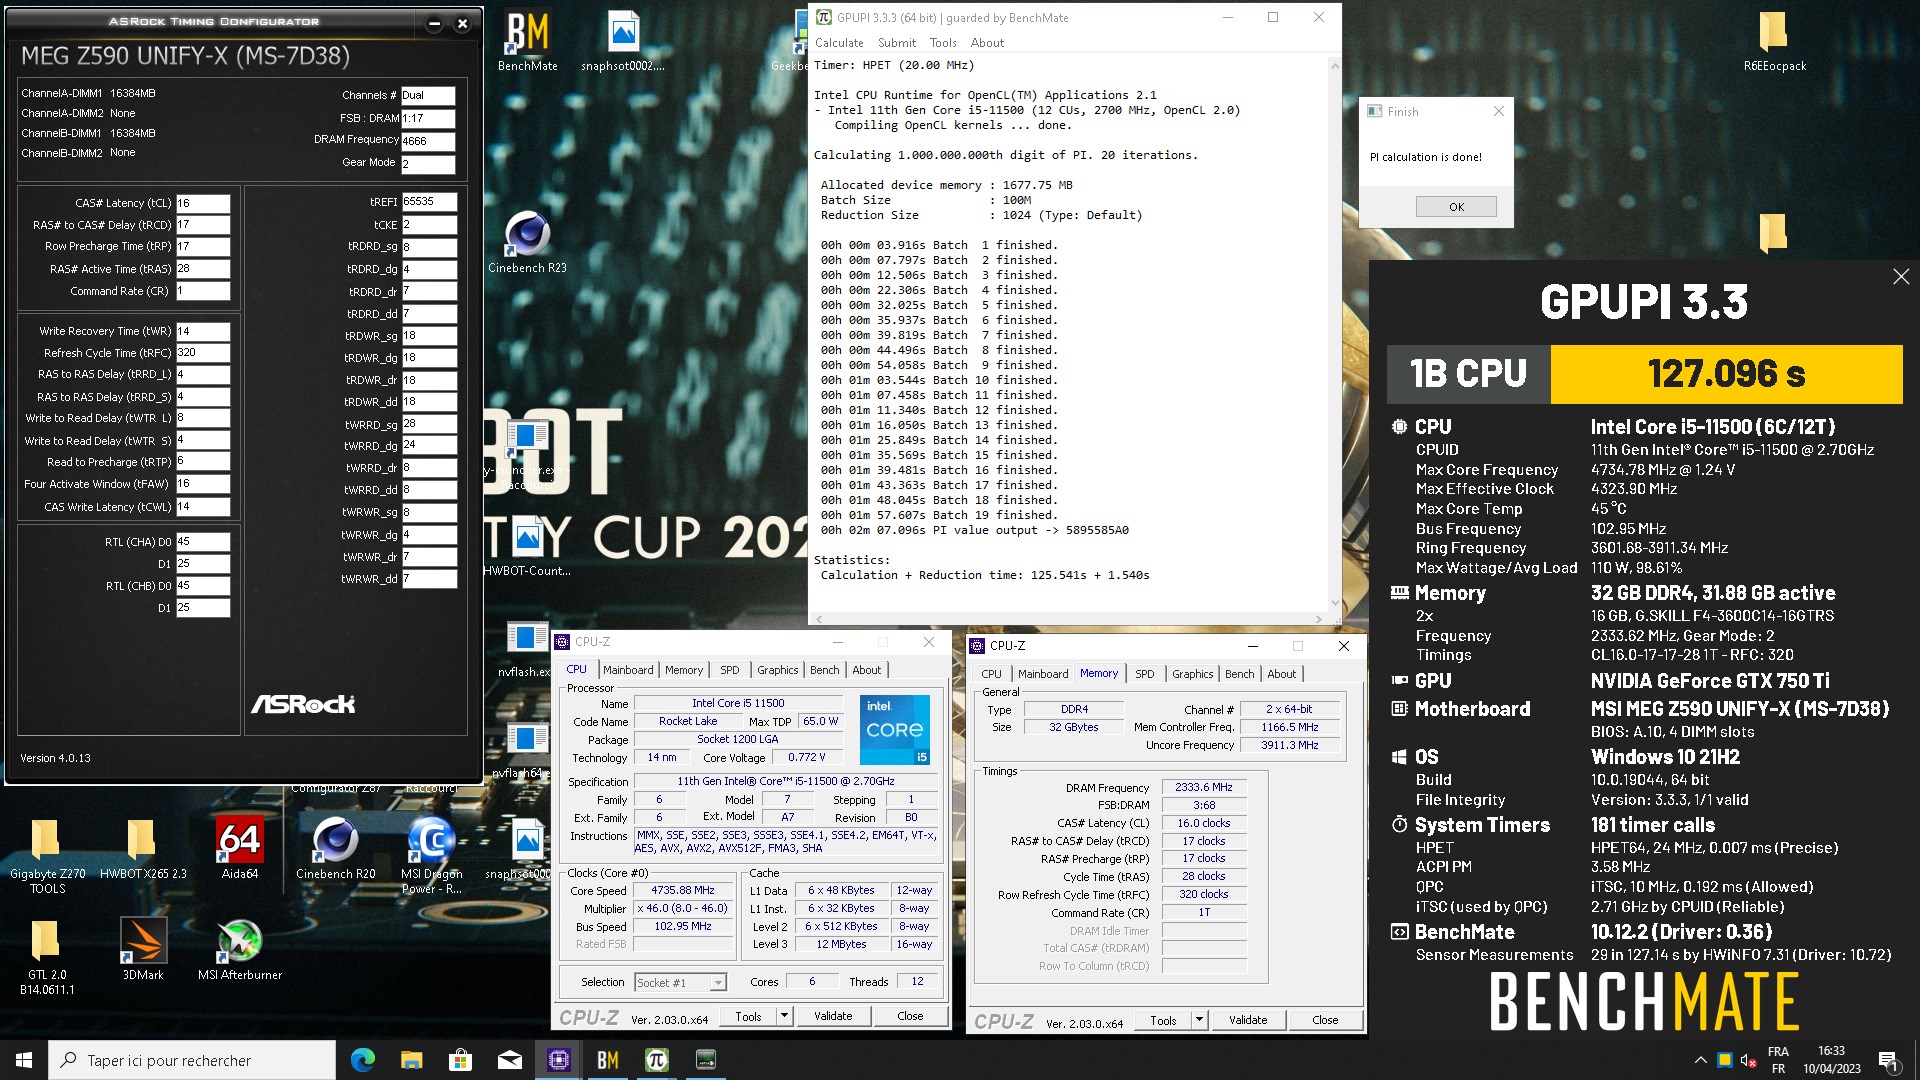Open the notification center
The width and height of the screenshot is (1920, 1080).
click(1888, 1060)
